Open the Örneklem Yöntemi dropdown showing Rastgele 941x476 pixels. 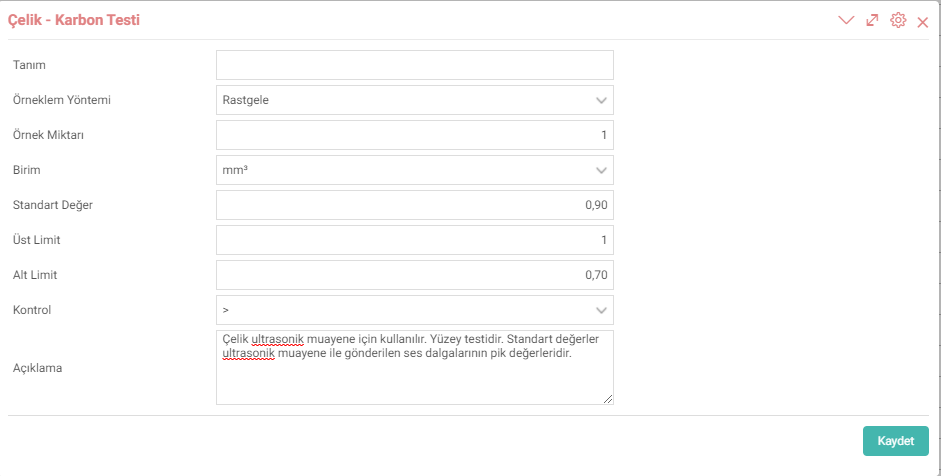click(415, 100)
